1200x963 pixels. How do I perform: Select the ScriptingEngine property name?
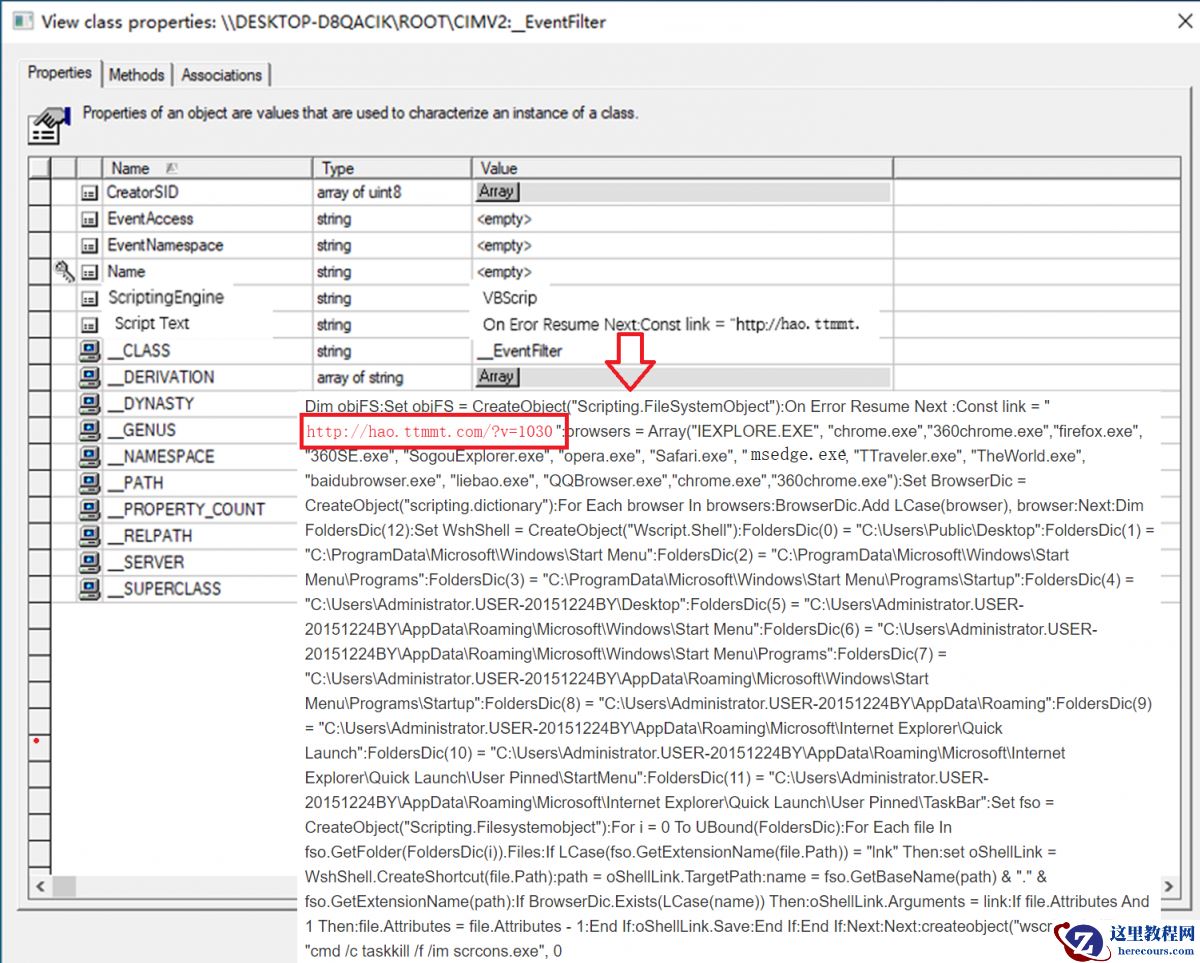coord(166,297)
